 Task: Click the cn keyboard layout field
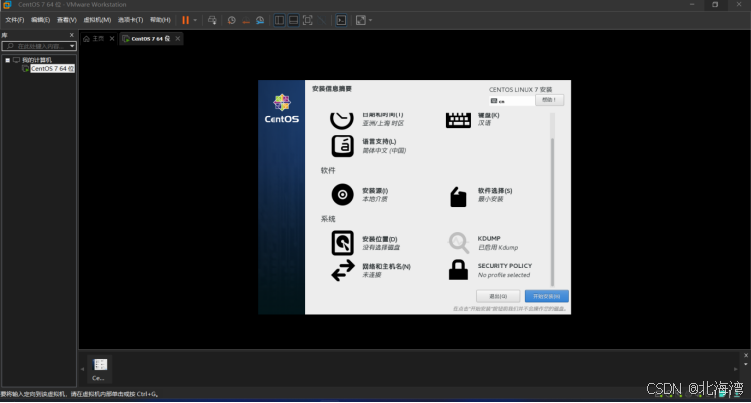pyautogui.click(x=511, y=101)
